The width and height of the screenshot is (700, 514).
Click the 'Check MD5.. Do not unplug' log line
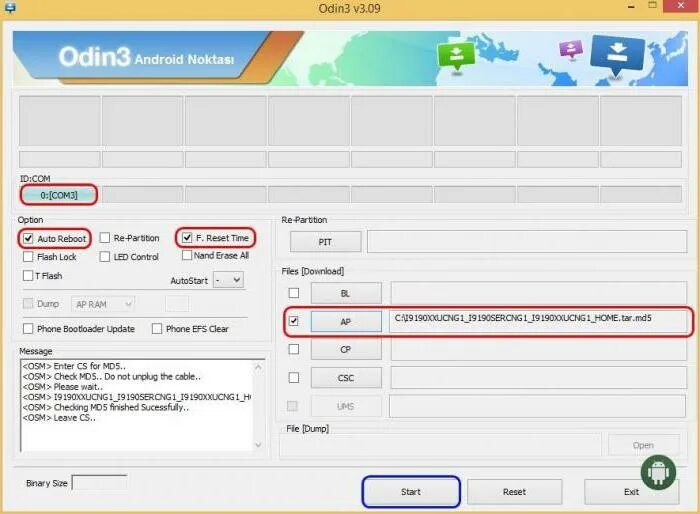[112, 376]
